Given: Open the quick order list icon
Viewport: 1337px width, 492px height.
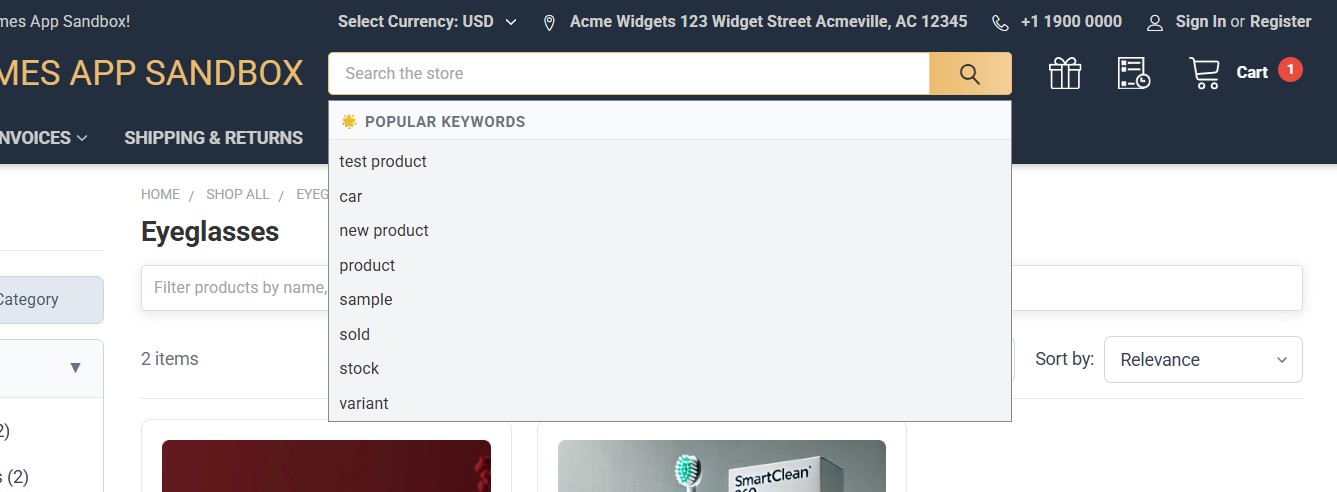Looking at the screenshot, I should pos(1134,73).
